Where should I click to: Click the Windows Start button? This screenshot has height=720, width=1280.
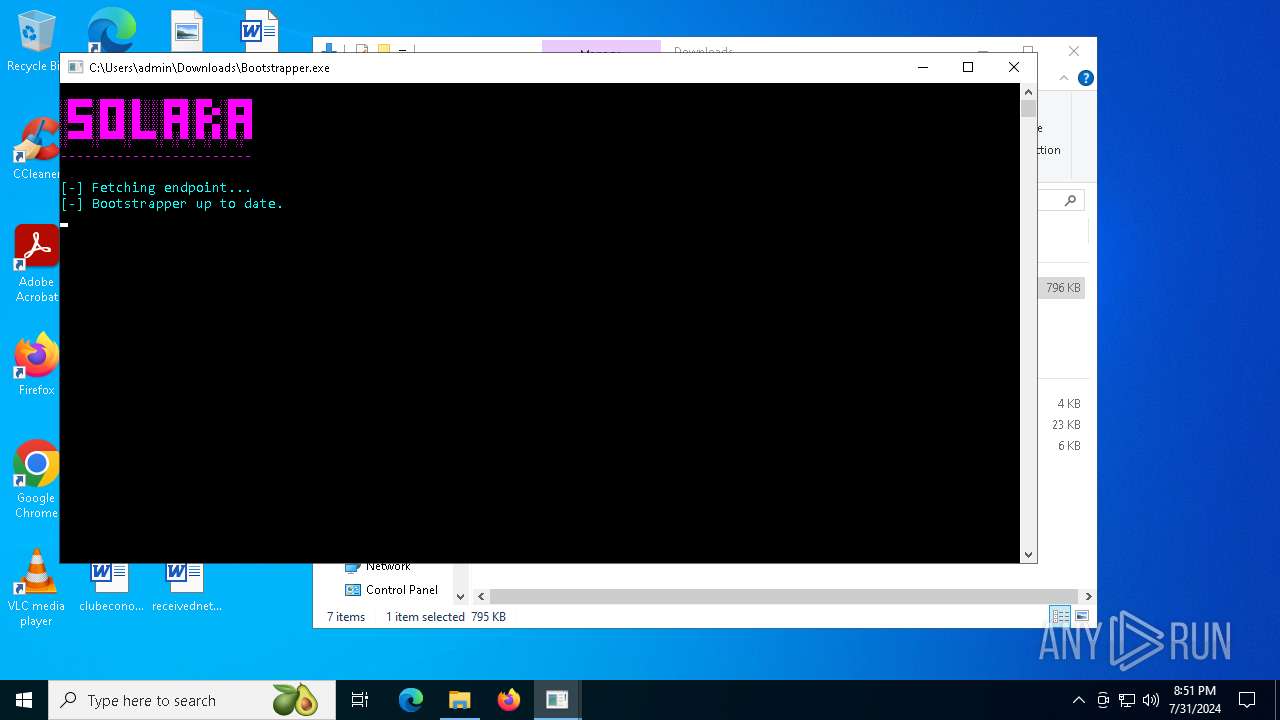[24, 700]
